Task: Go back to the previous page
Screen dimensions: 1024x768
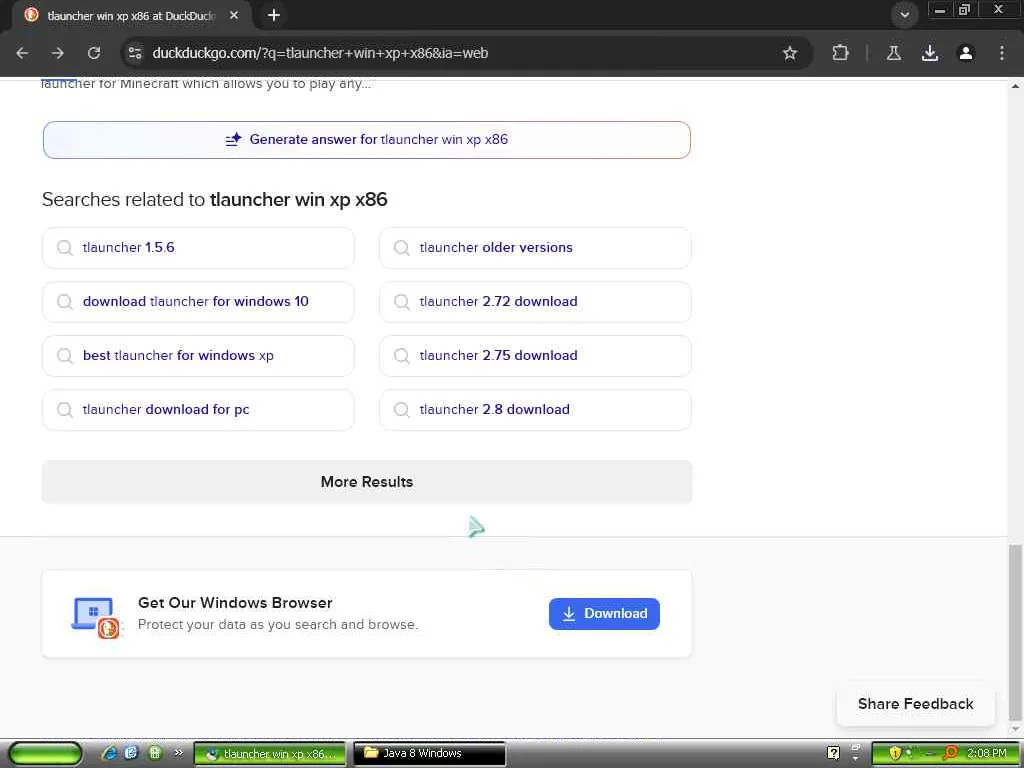Action: tap(22, 53)
